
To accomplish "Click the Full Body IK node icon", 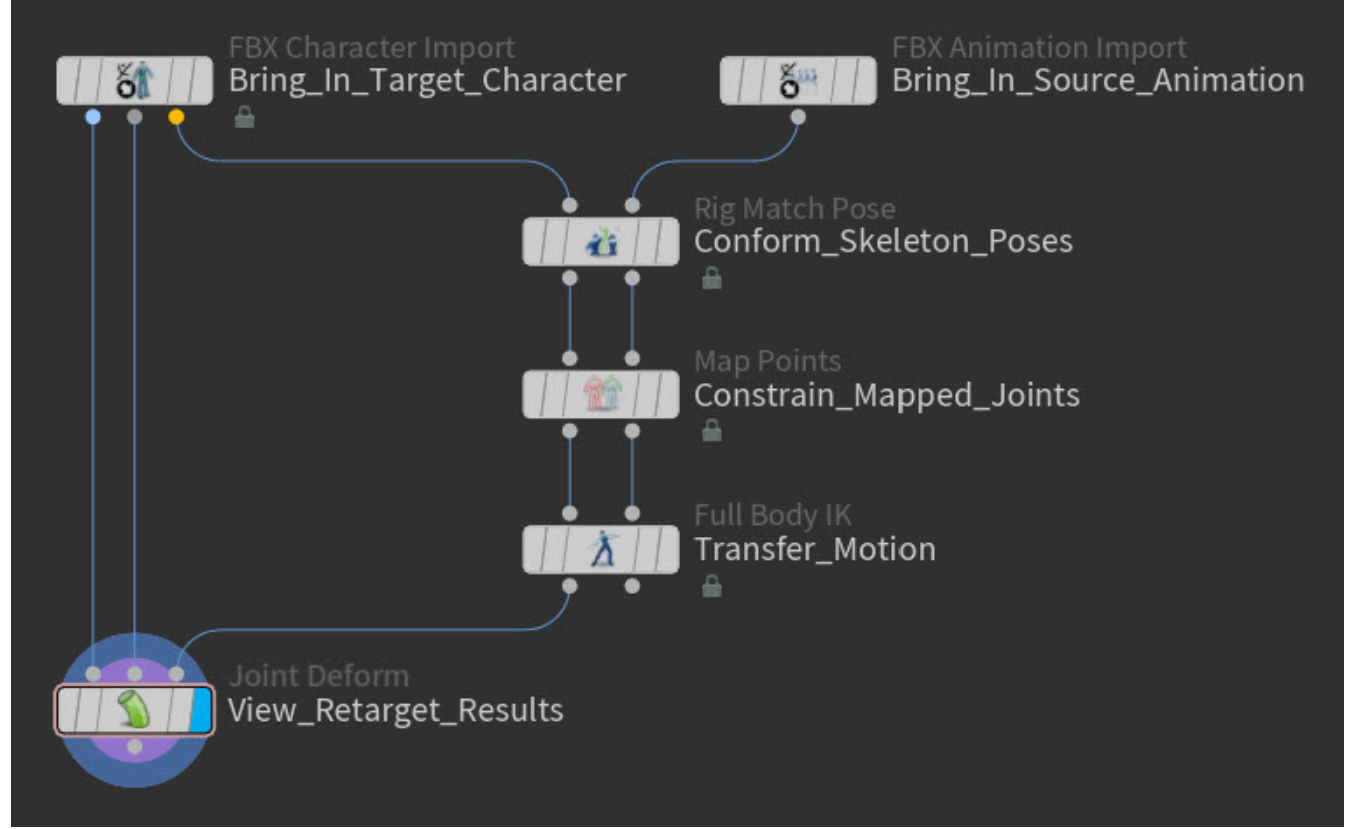I will pos(600,549).
